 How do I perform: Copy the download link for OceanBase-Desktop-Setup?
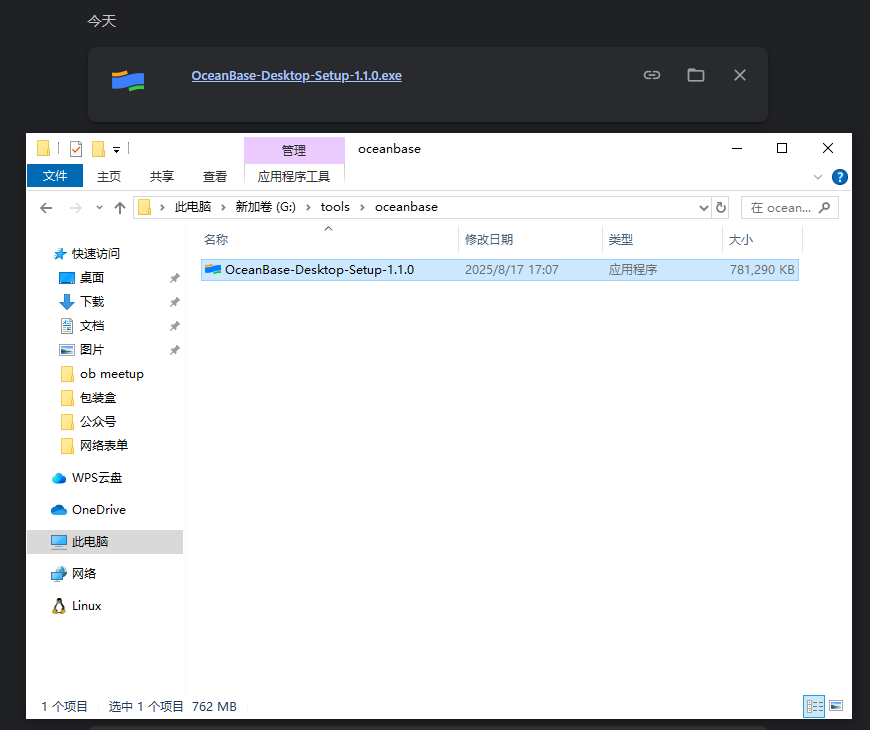pyautogui.click(x=652, y=74)
